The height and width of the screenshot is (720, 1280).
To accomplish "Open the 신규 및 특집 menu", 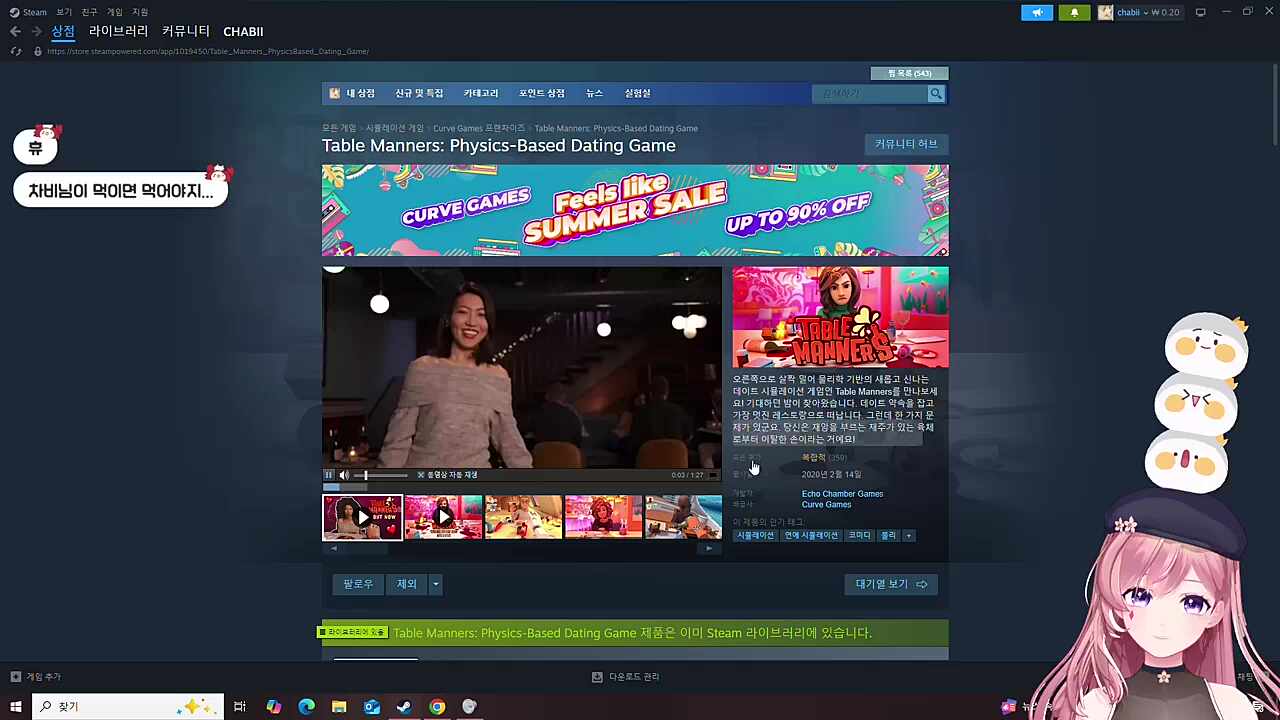I will [x=419, y=94].
